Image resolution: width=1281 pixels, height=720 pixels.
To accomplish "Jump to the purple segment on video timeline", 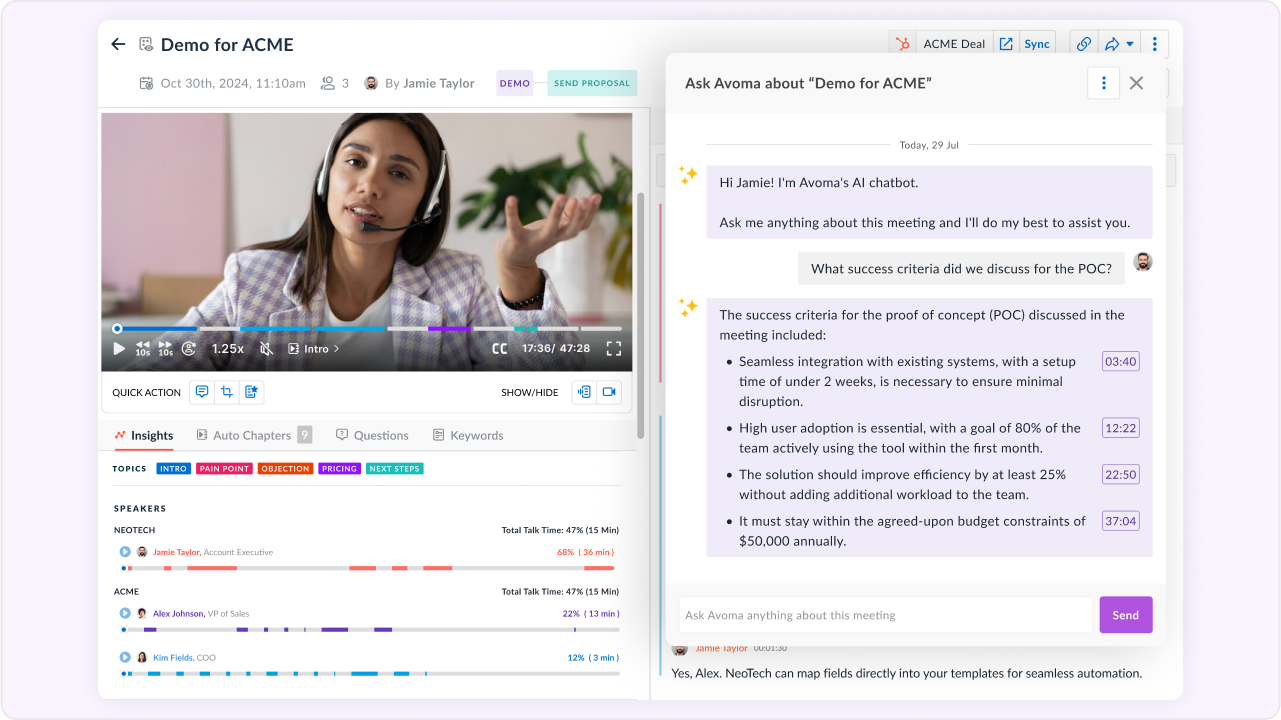I will (x=449, y=328).
